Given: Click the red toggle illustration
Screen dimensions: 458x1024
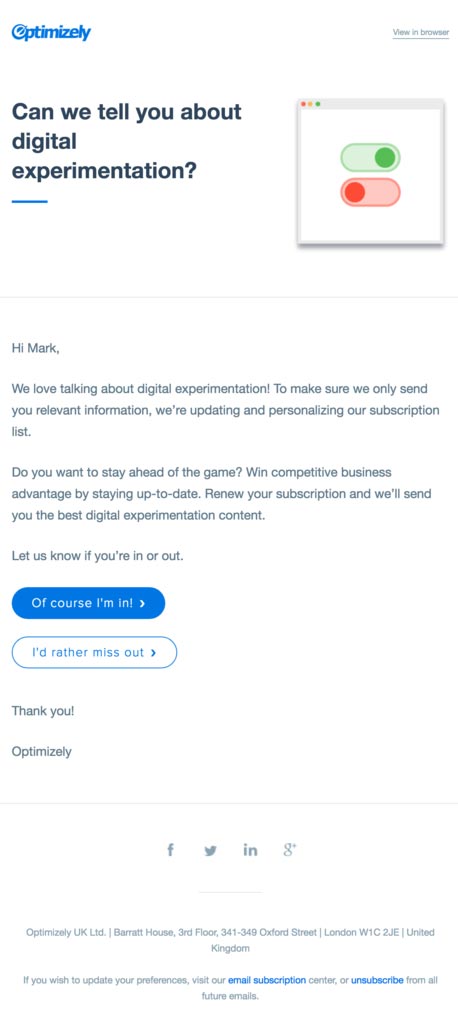Looking at the screenshot, I should pos(370,192).
